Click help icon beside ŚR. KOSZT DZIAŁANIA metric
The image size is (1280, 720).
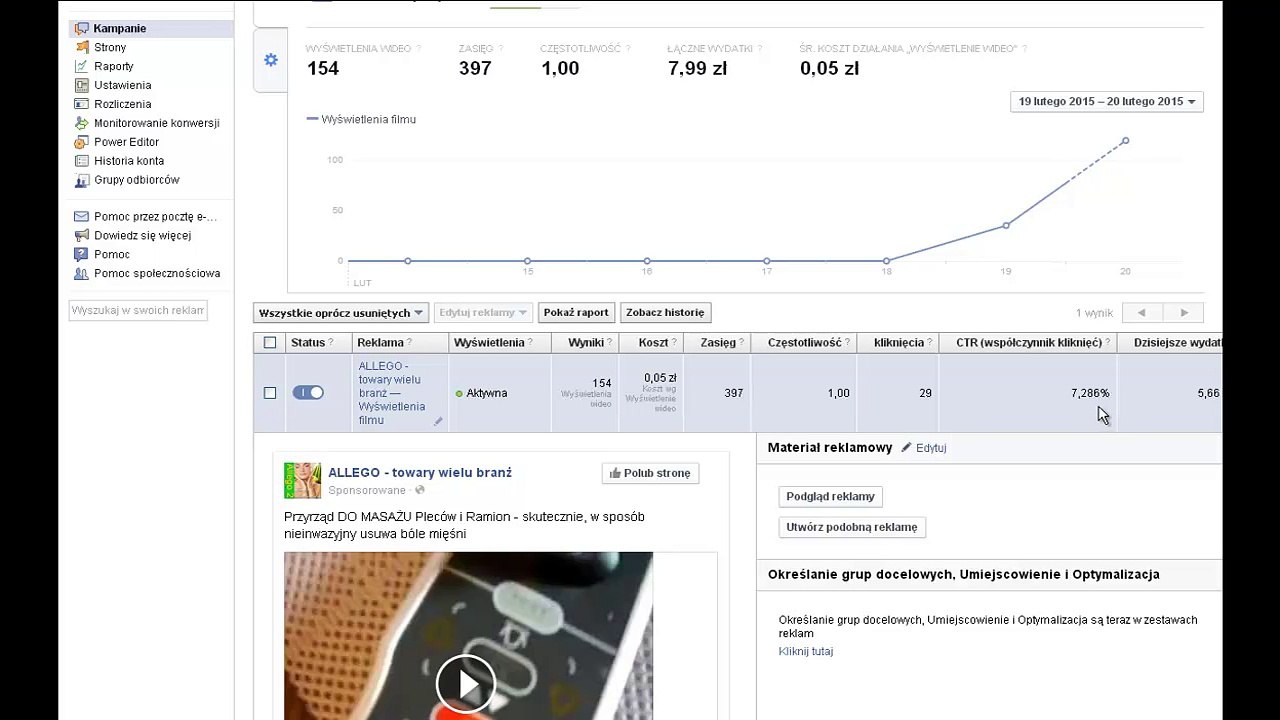click(x=1024, y=48)
